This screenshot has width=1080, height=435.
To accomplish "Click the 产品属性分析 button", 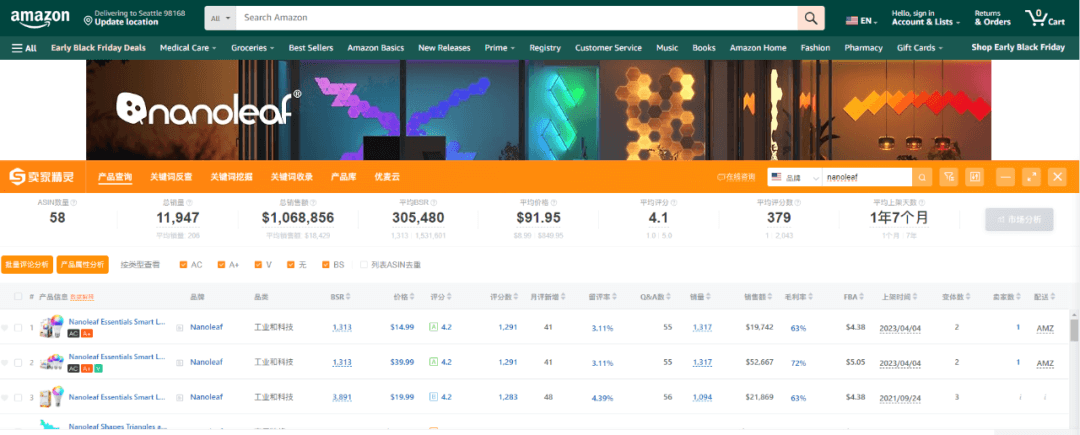I will [83, 264].
